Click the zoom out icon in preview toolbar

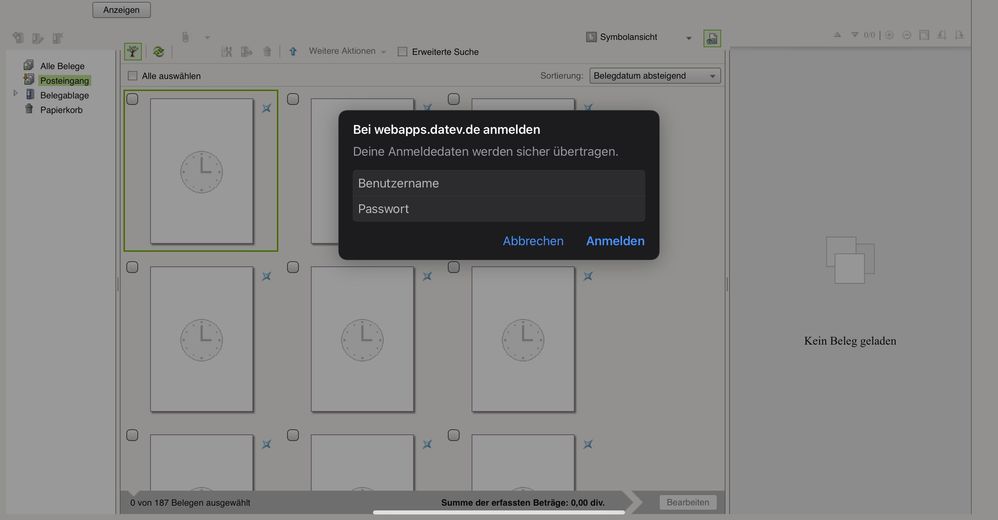tap(906, 35)
